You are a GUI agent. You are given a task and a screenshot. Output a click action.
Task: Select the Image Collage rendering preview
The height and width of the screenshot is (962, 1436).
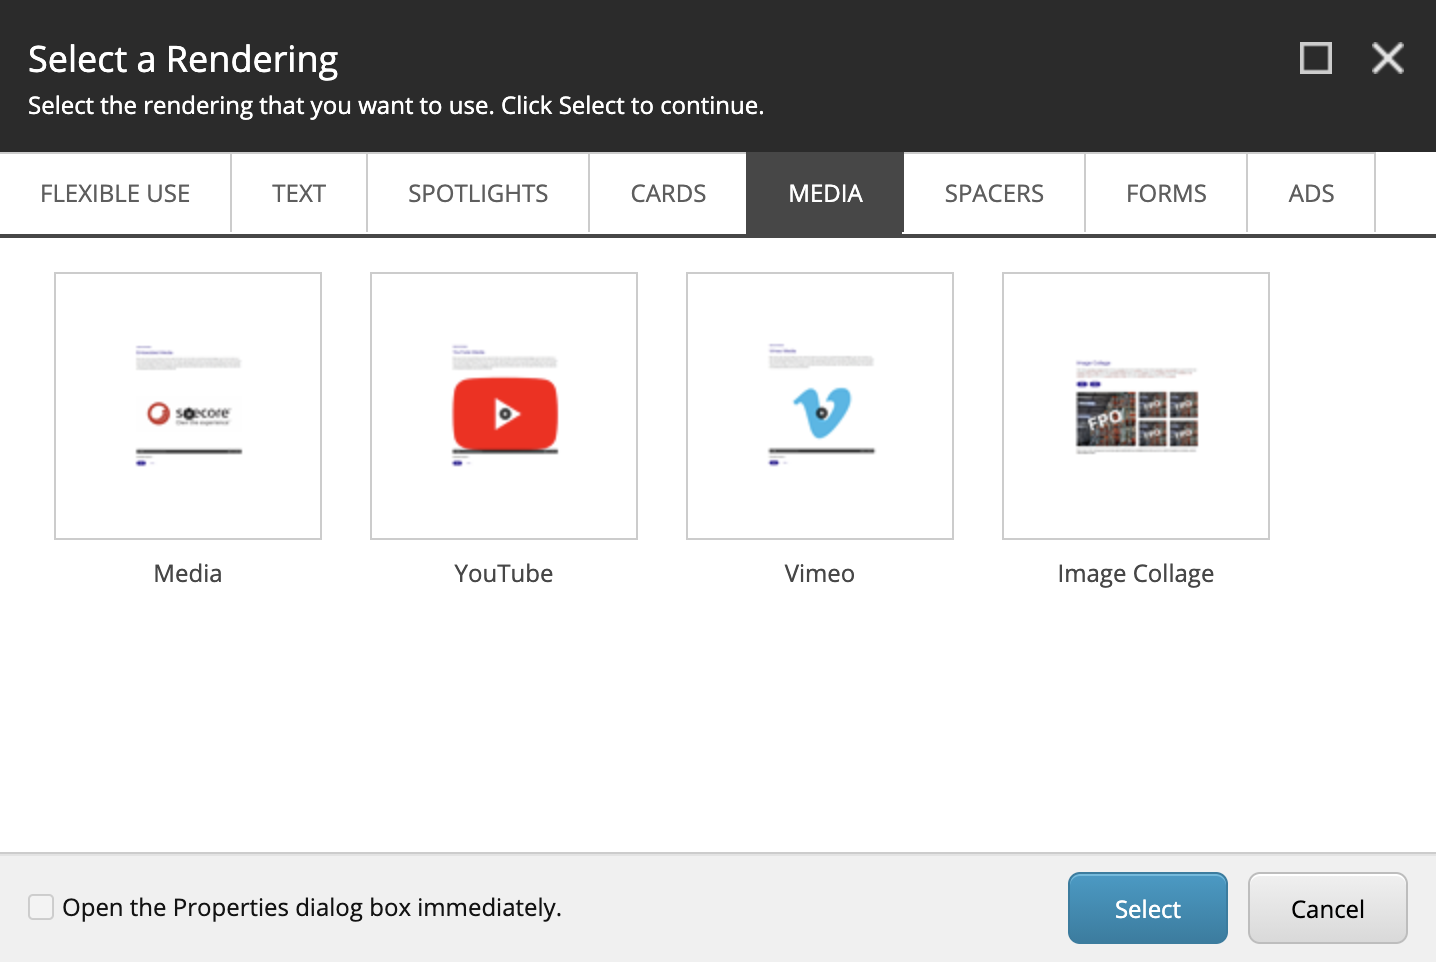(1135, 405)
